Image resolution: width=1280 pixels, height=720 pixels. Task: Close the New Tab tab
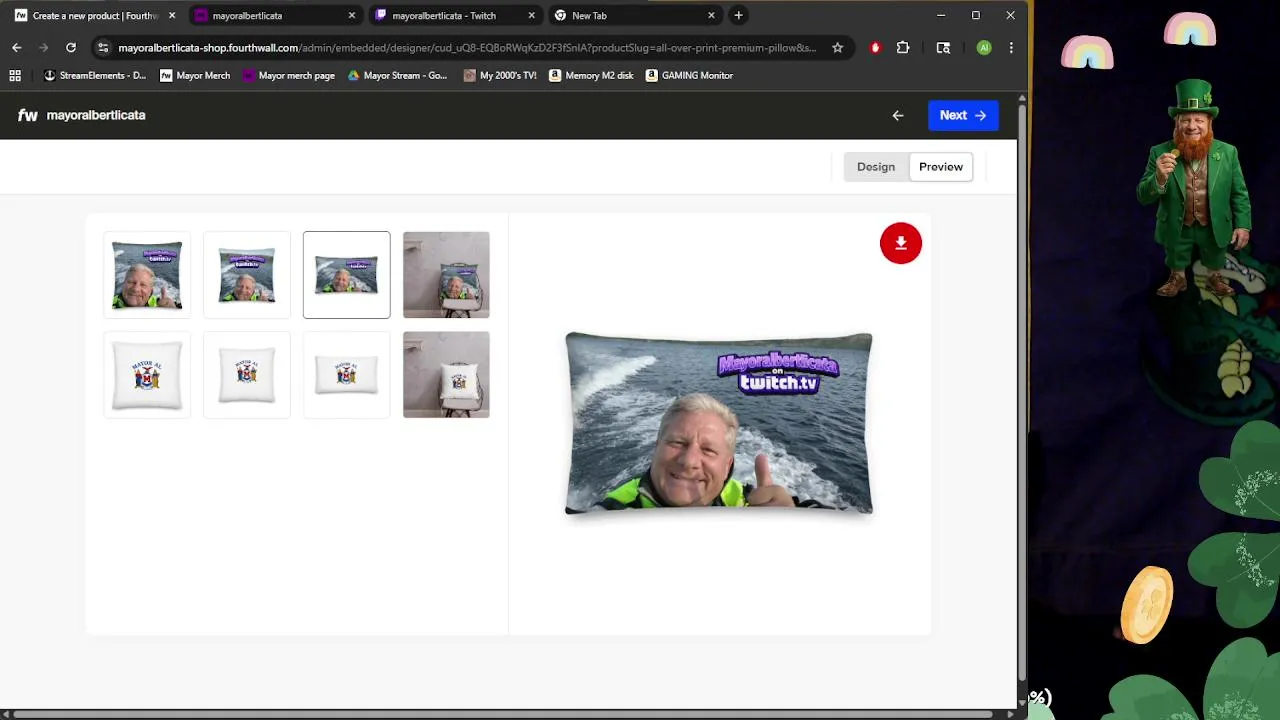[712, 15]
